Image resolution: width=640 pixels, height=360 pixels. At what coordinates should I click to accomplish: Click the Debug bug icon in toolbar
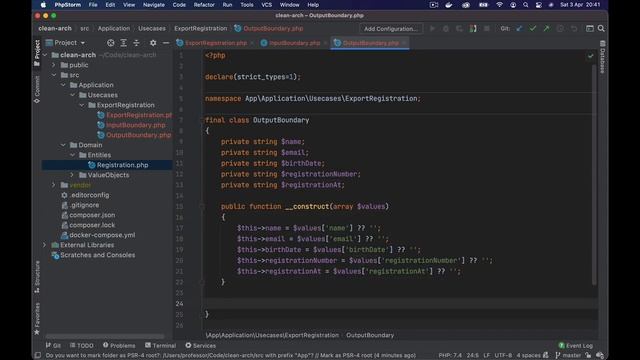(446, 29)
